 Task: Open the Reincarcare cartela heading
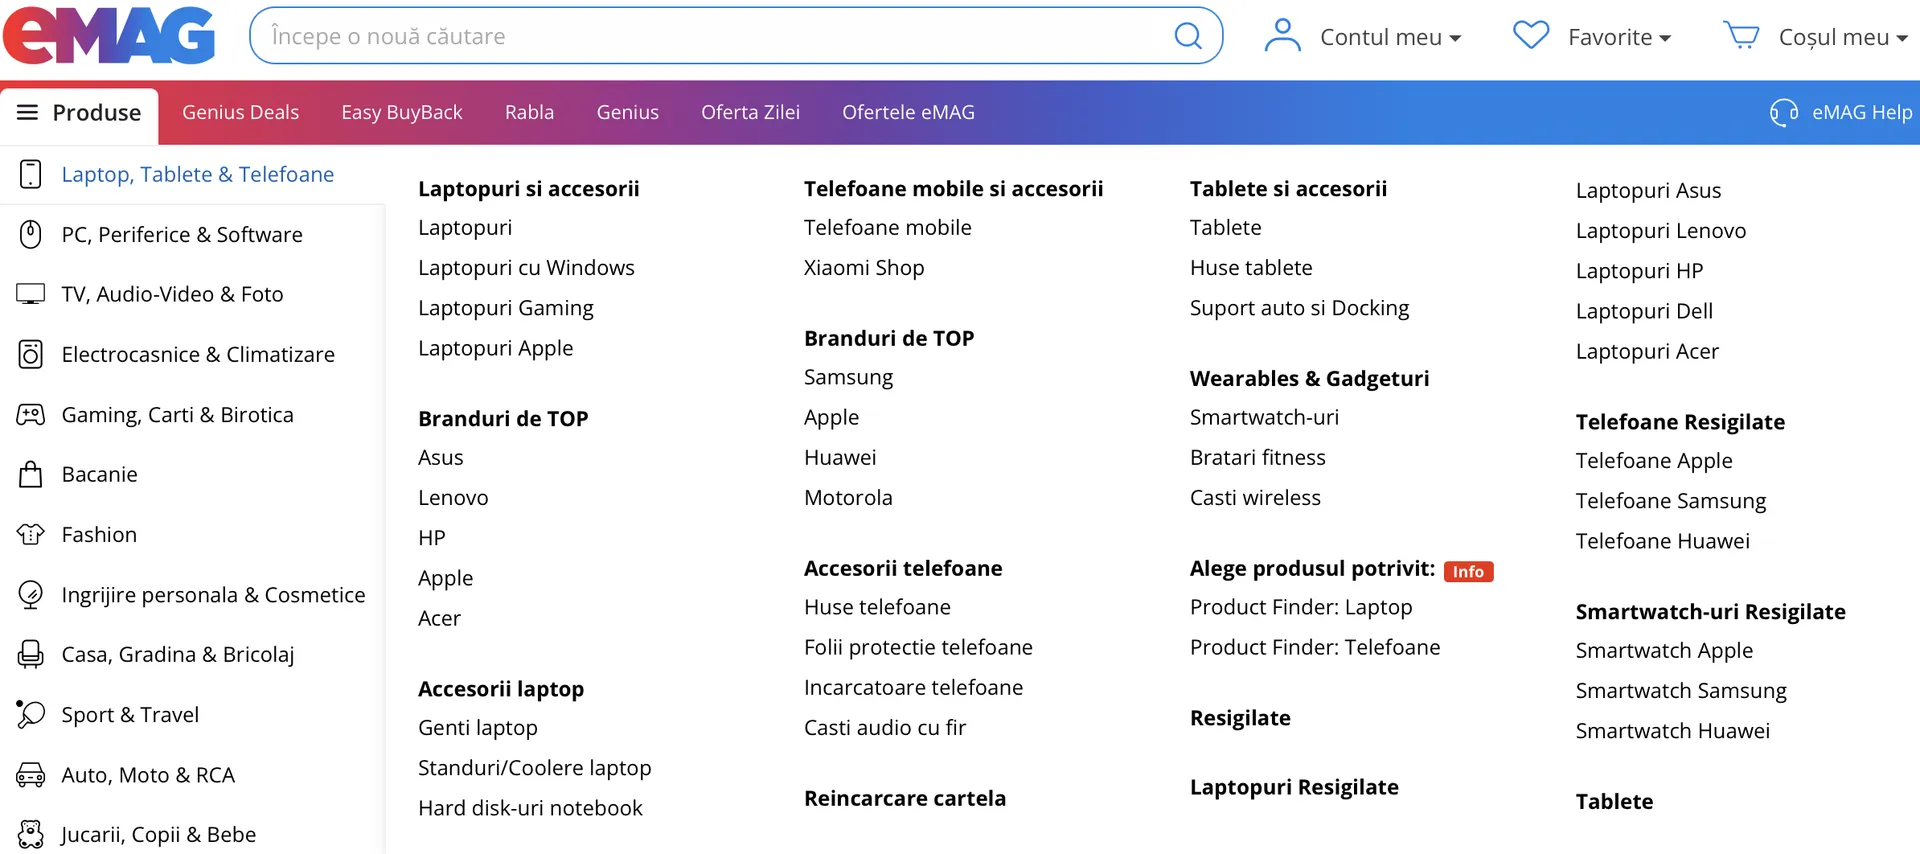905,798
